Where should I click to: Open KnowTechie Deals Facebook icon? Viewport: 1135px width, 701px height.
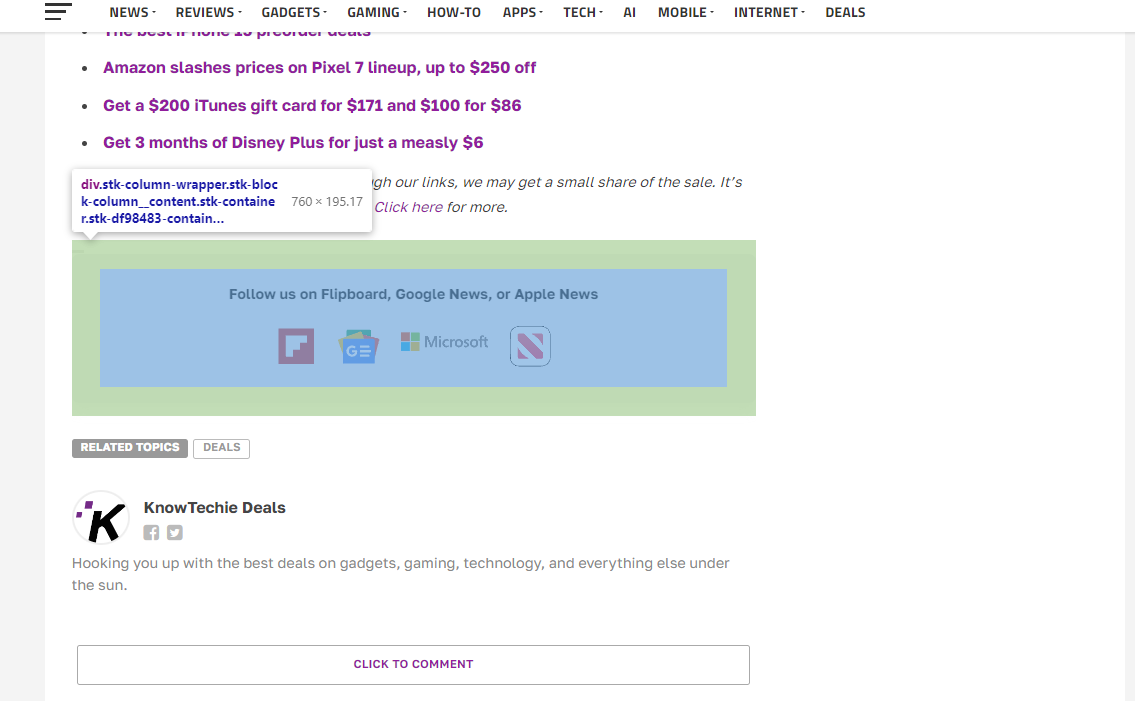[151, 533]
